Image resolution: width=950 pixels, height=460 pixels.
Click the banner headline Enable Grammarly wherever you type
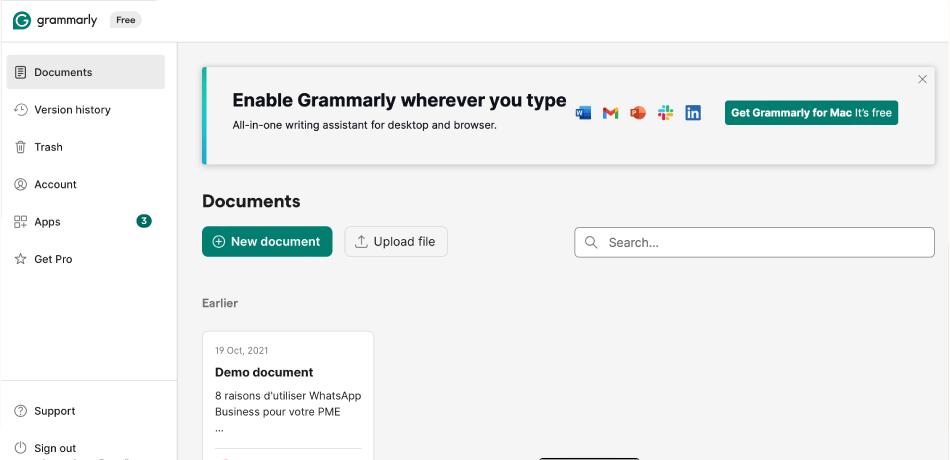click(x=399, y=100)
